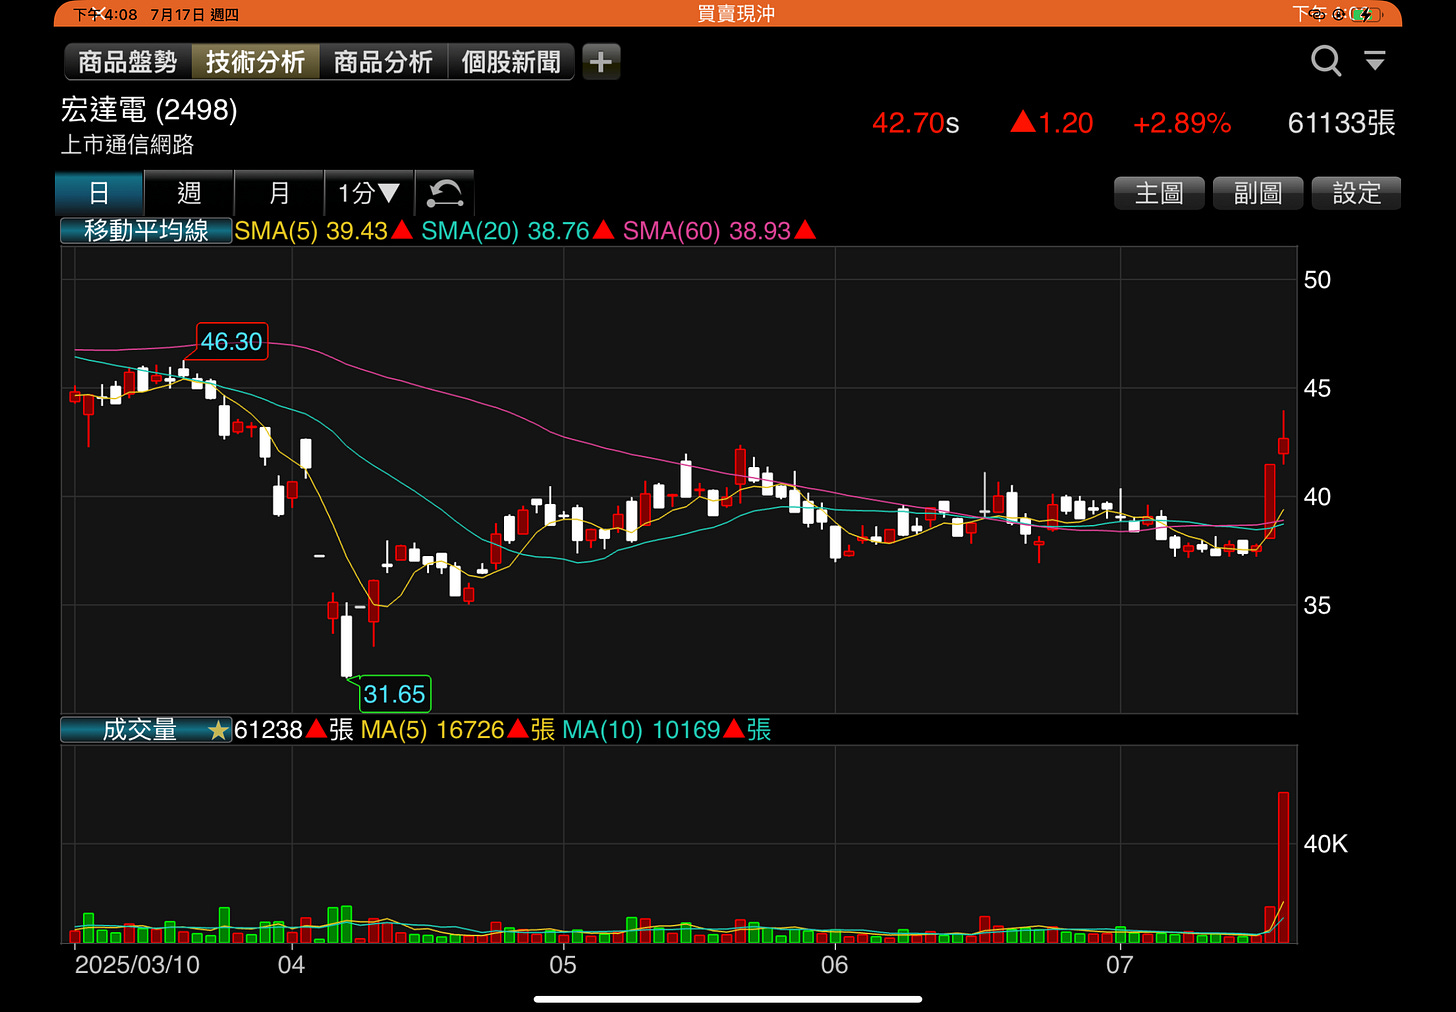The height and width of the screenshot is (1012, 1456).
Task: Tap the 40 price axis label
Action: pyautogui.click(x=1317, y=497)
